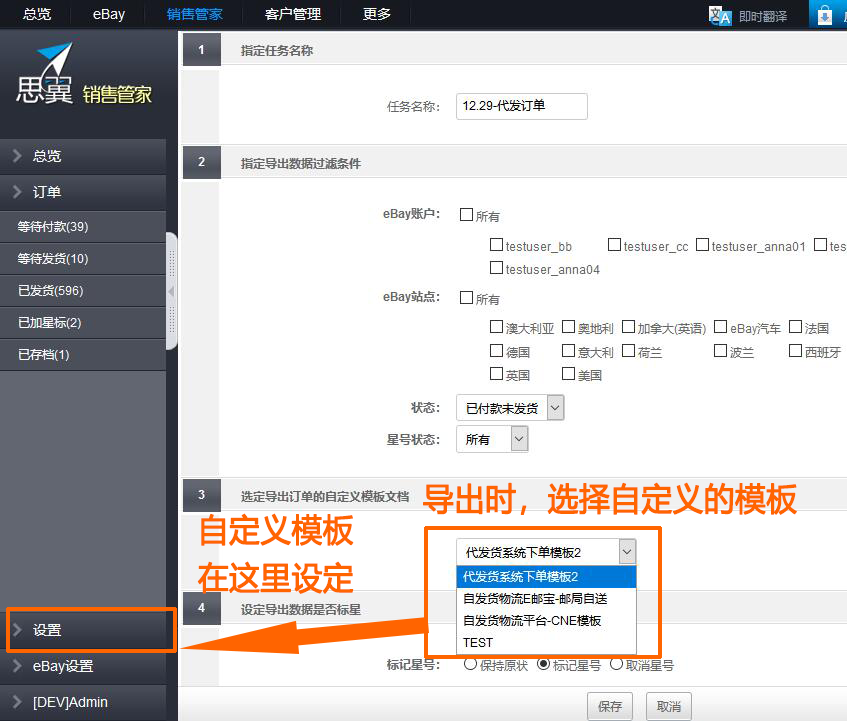This screenshot has height=721, width=847.
Task: Check 所有 under eBay账户
Action: pos(466,215)
